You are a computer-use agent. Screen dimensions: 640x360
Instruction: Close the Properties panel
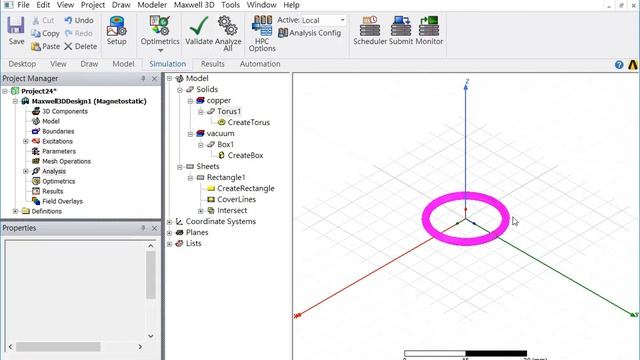pos(154,228)
